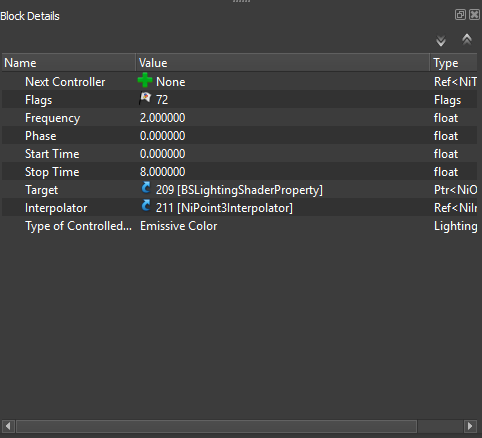Click the float type cell for Frequency

(446, 118)
